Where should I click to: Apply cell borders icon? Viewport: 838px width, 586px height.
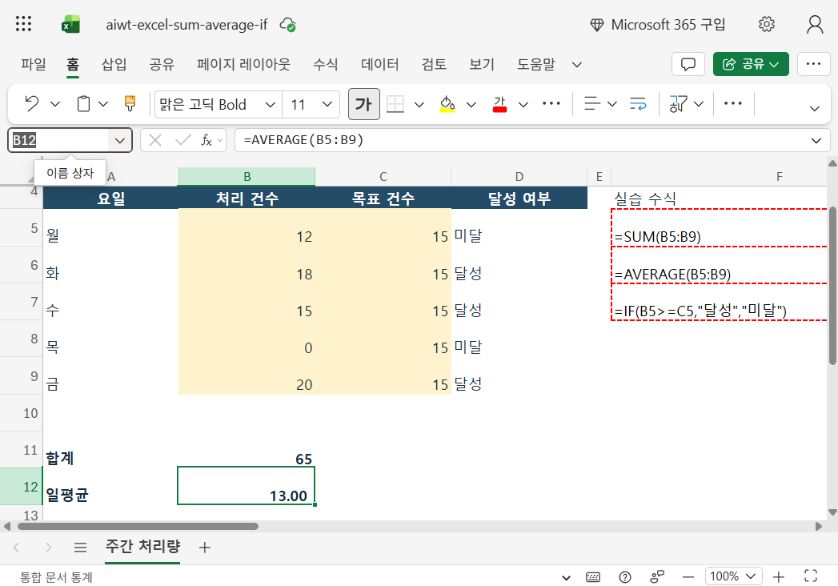395,104
